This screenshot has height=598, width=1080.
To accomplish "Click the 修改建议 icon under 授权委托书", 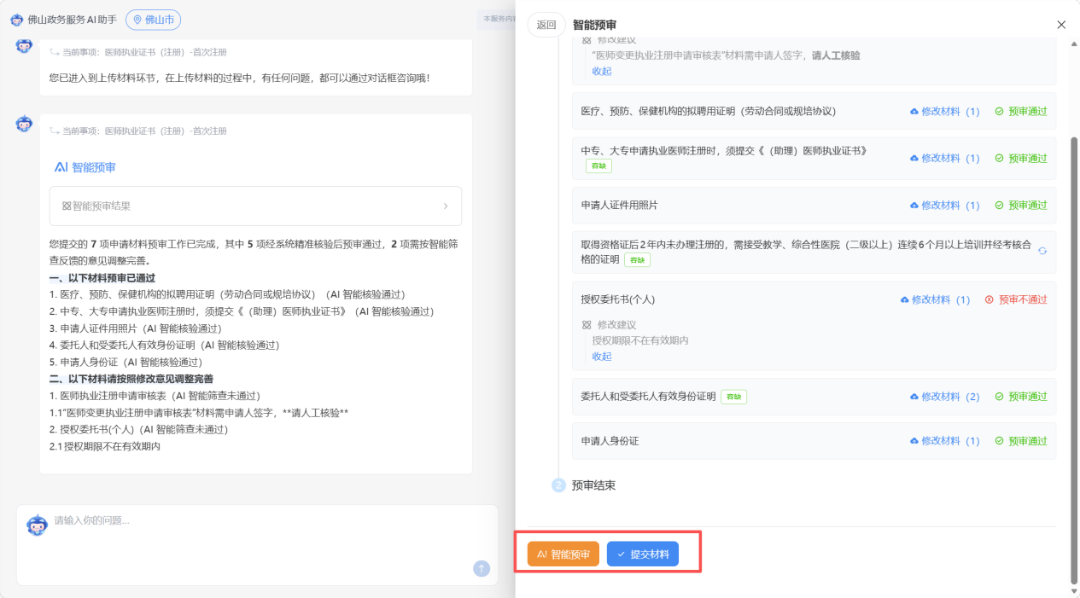I will point(586,324).
